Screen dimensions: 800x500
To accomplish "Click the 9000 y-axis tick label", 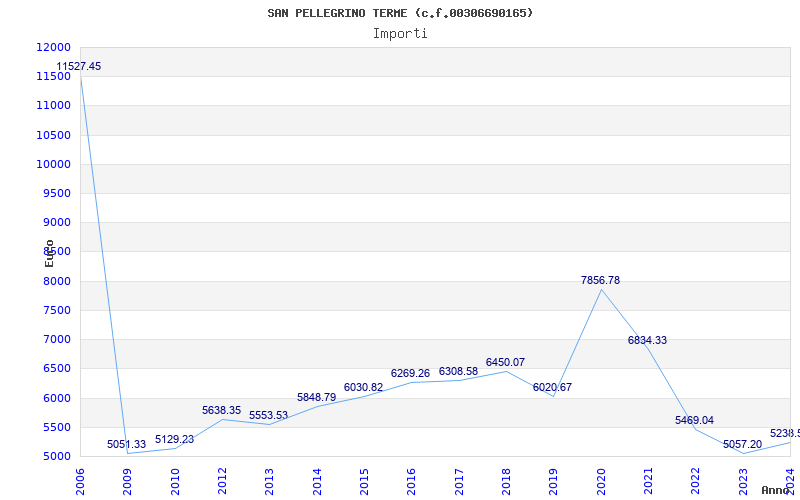I will [x=56, y=222].
